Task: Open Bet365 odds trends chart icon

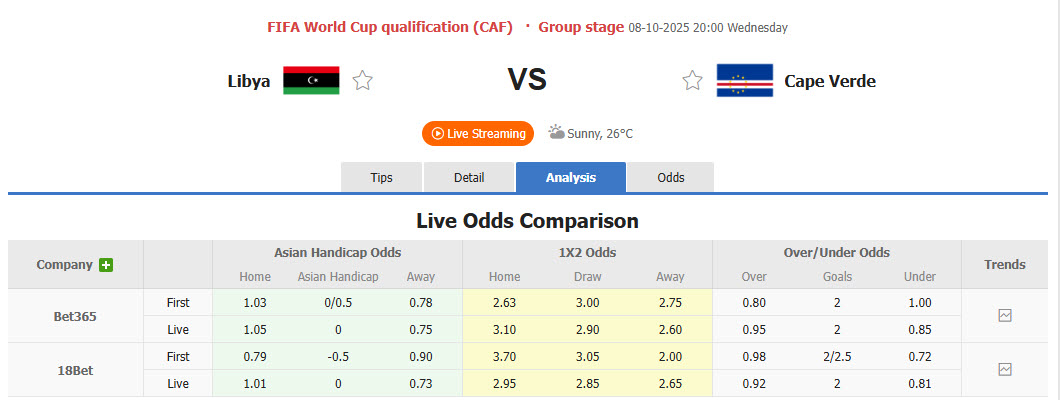Action: [x=1005, y=315]
